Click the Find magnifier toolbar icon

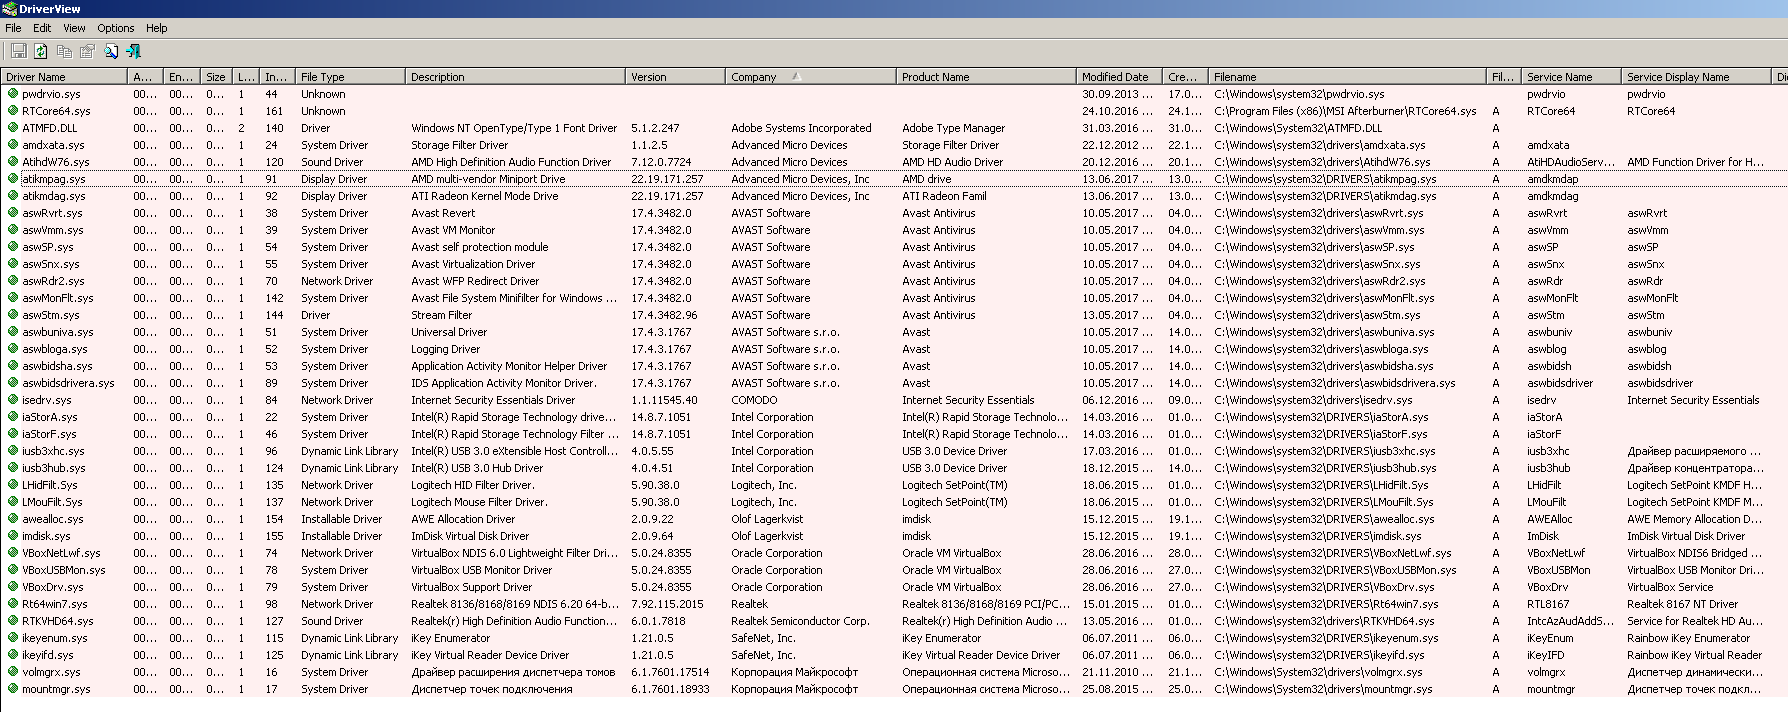[x=111, y=51]
